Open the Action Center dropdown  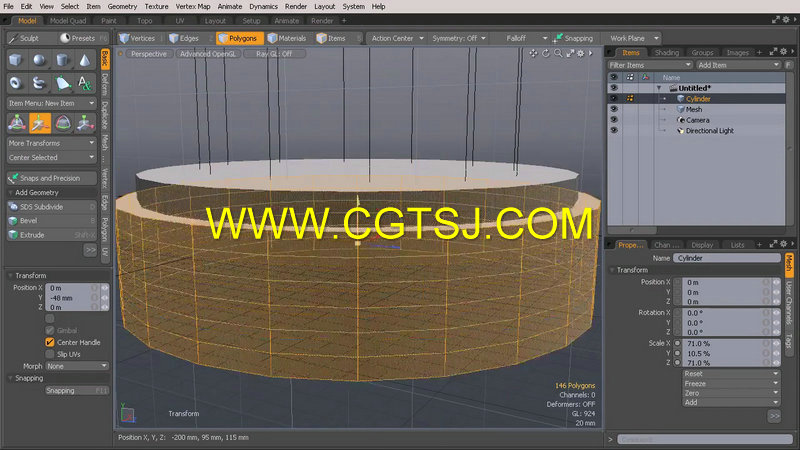tap(397, 38)
